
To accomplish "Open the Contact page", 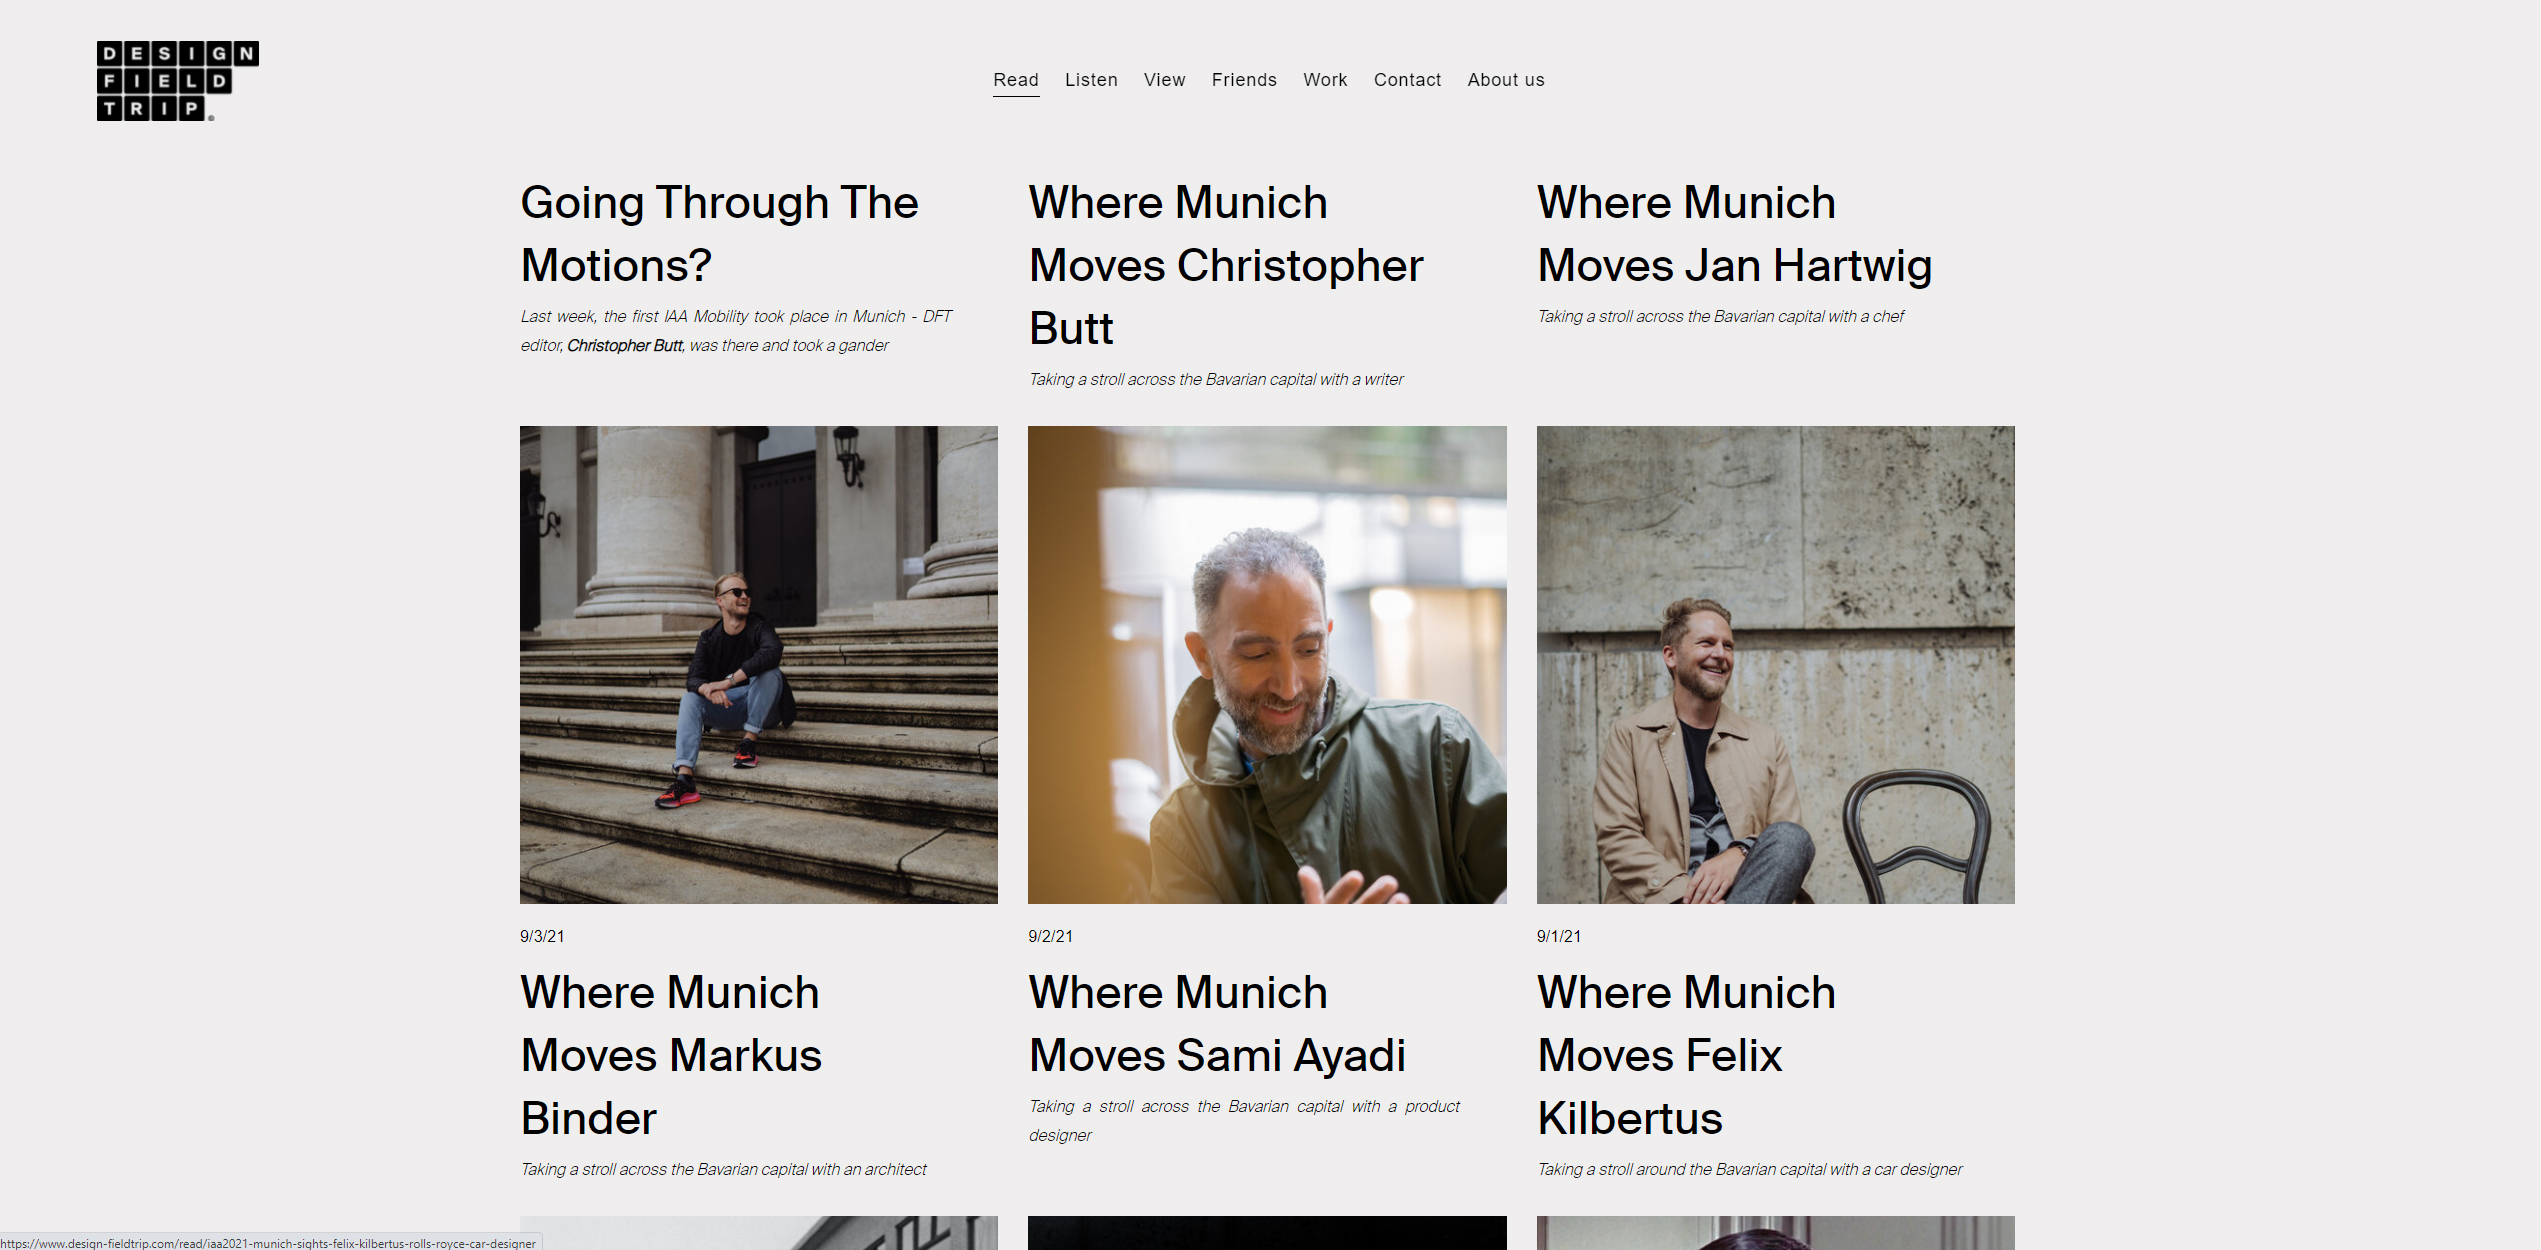I will [1406, 80].
